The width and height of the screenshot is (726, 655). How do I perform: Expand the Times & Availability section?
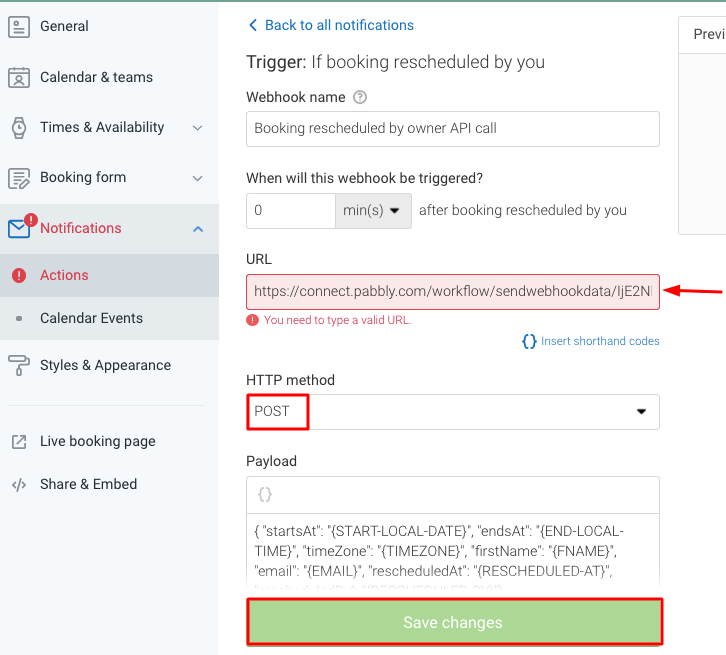click(x=197, y=128)
